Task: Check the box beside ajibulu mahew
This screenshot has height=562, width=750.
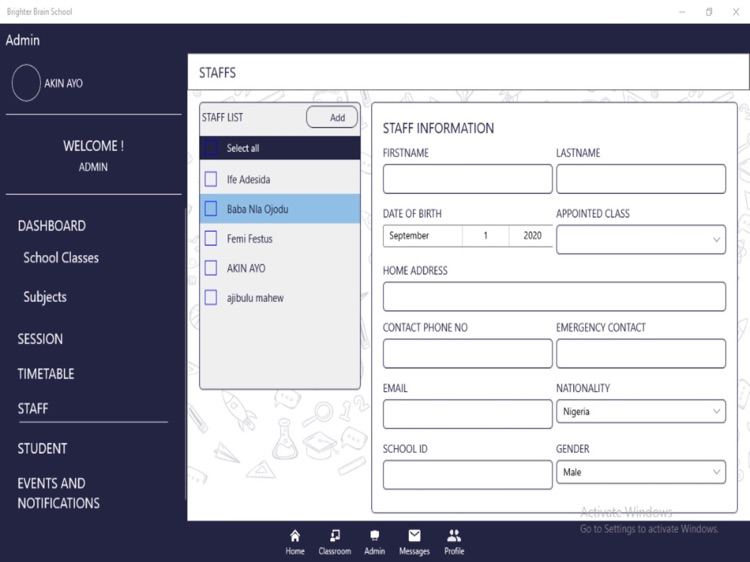Action: click(x=211, y=297)
